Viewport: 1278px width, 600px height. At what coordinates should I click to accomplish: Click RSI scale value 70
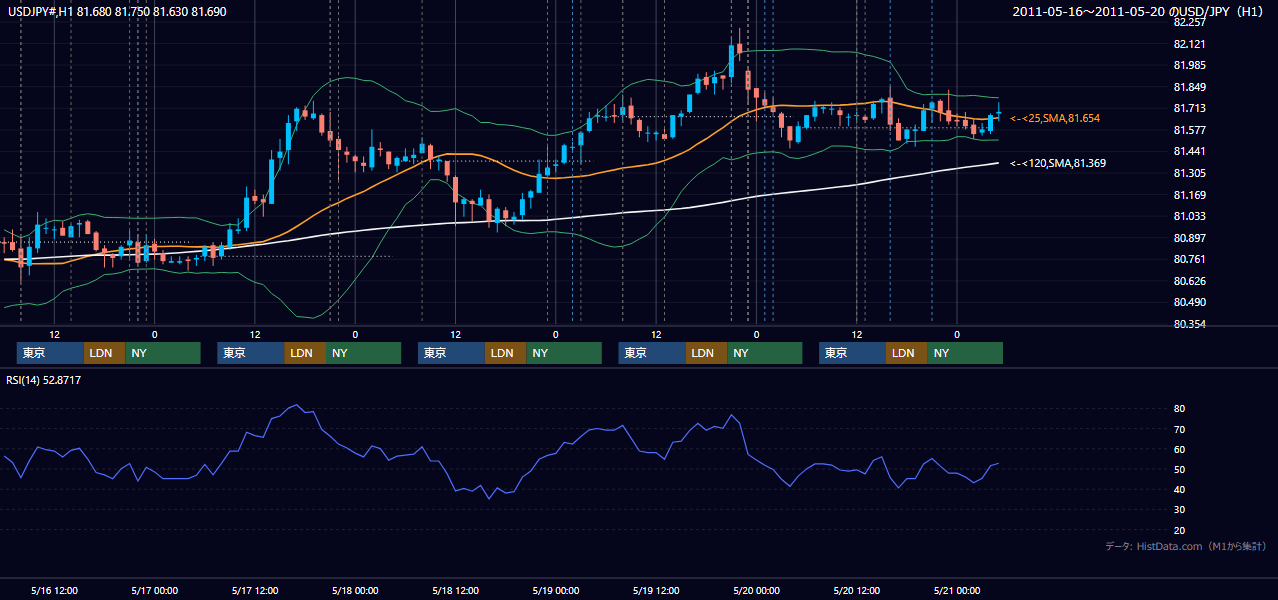tap(1180, 429)
